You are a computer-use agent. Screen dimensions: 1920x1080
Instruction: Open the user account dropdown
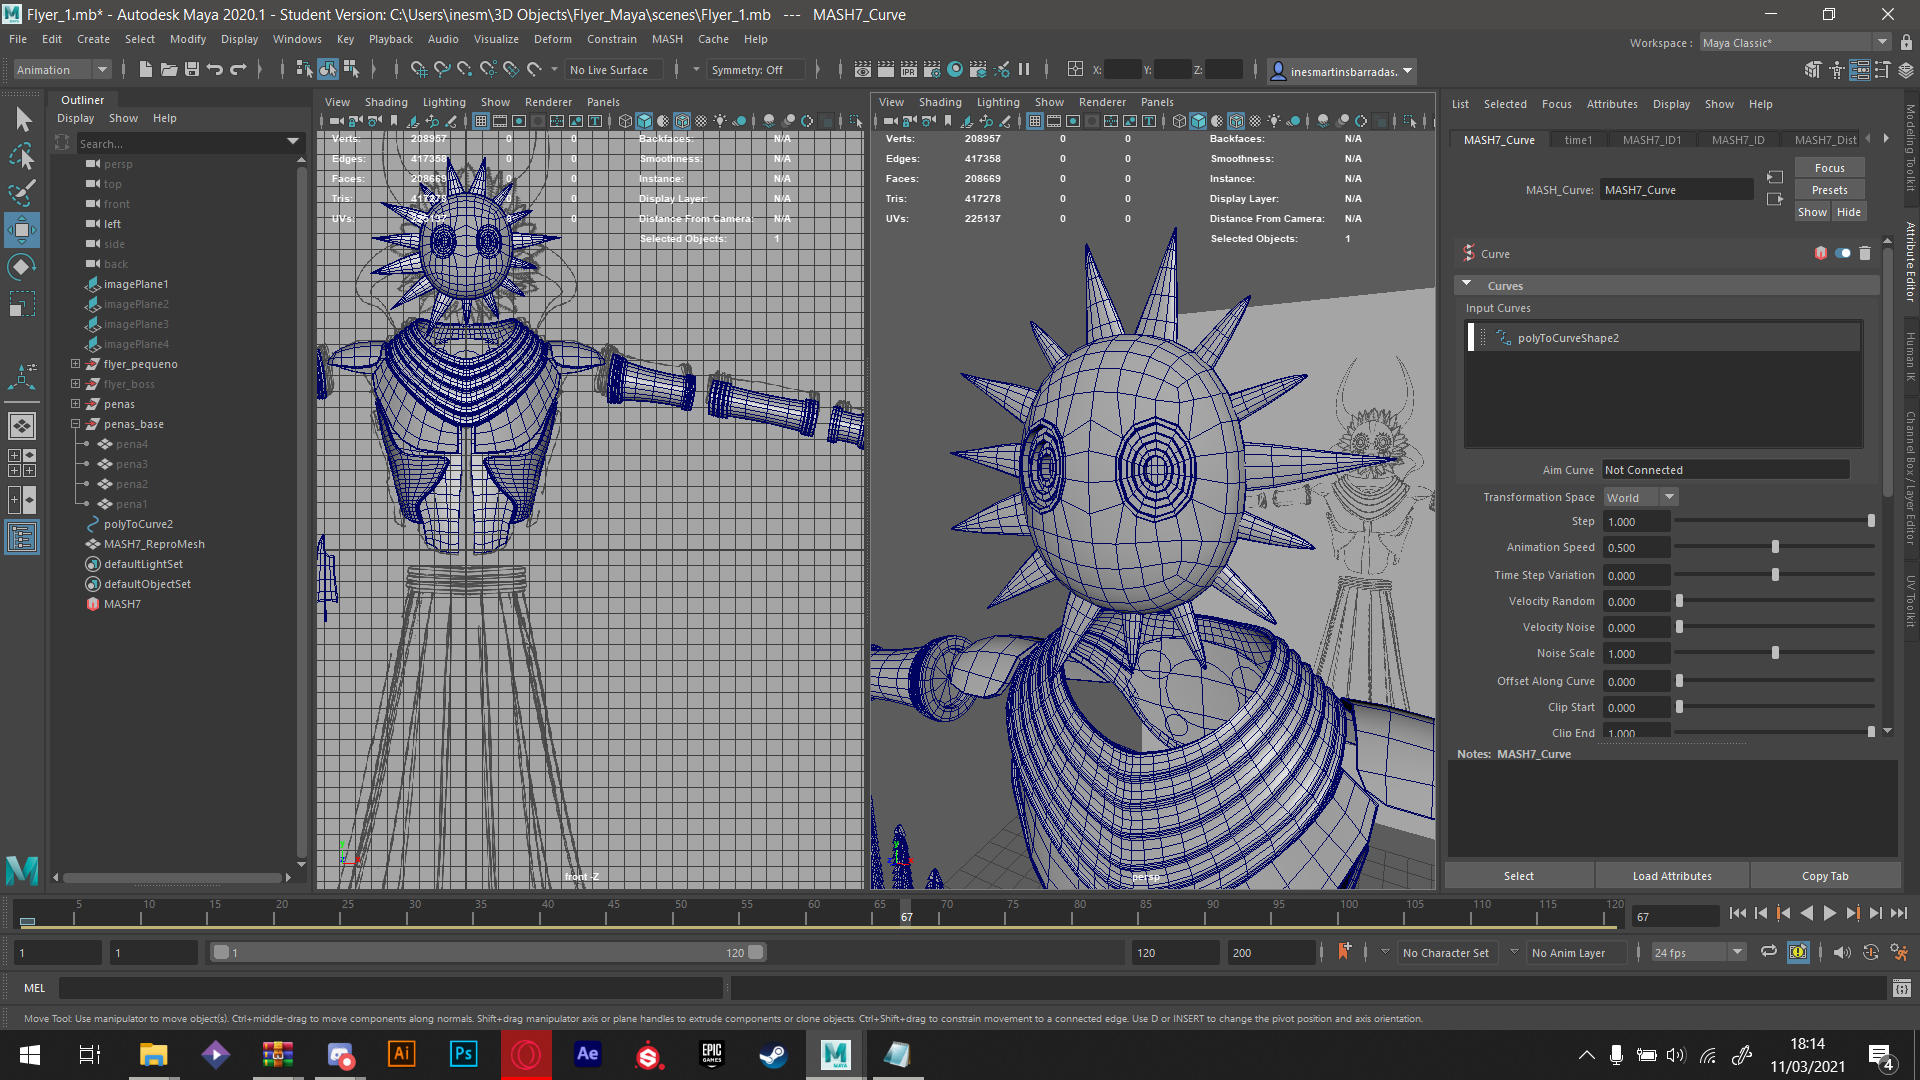tap(1341, 70)
